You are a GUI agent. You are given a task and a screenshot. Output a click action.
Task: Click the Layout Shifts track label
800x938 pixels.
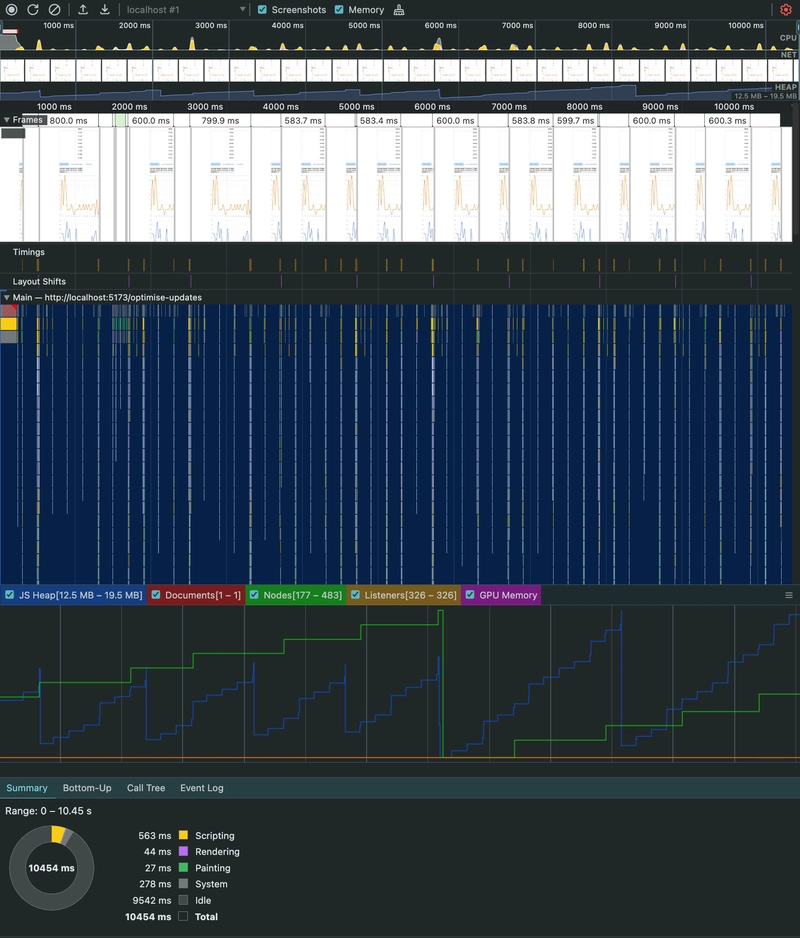point(39,282)
